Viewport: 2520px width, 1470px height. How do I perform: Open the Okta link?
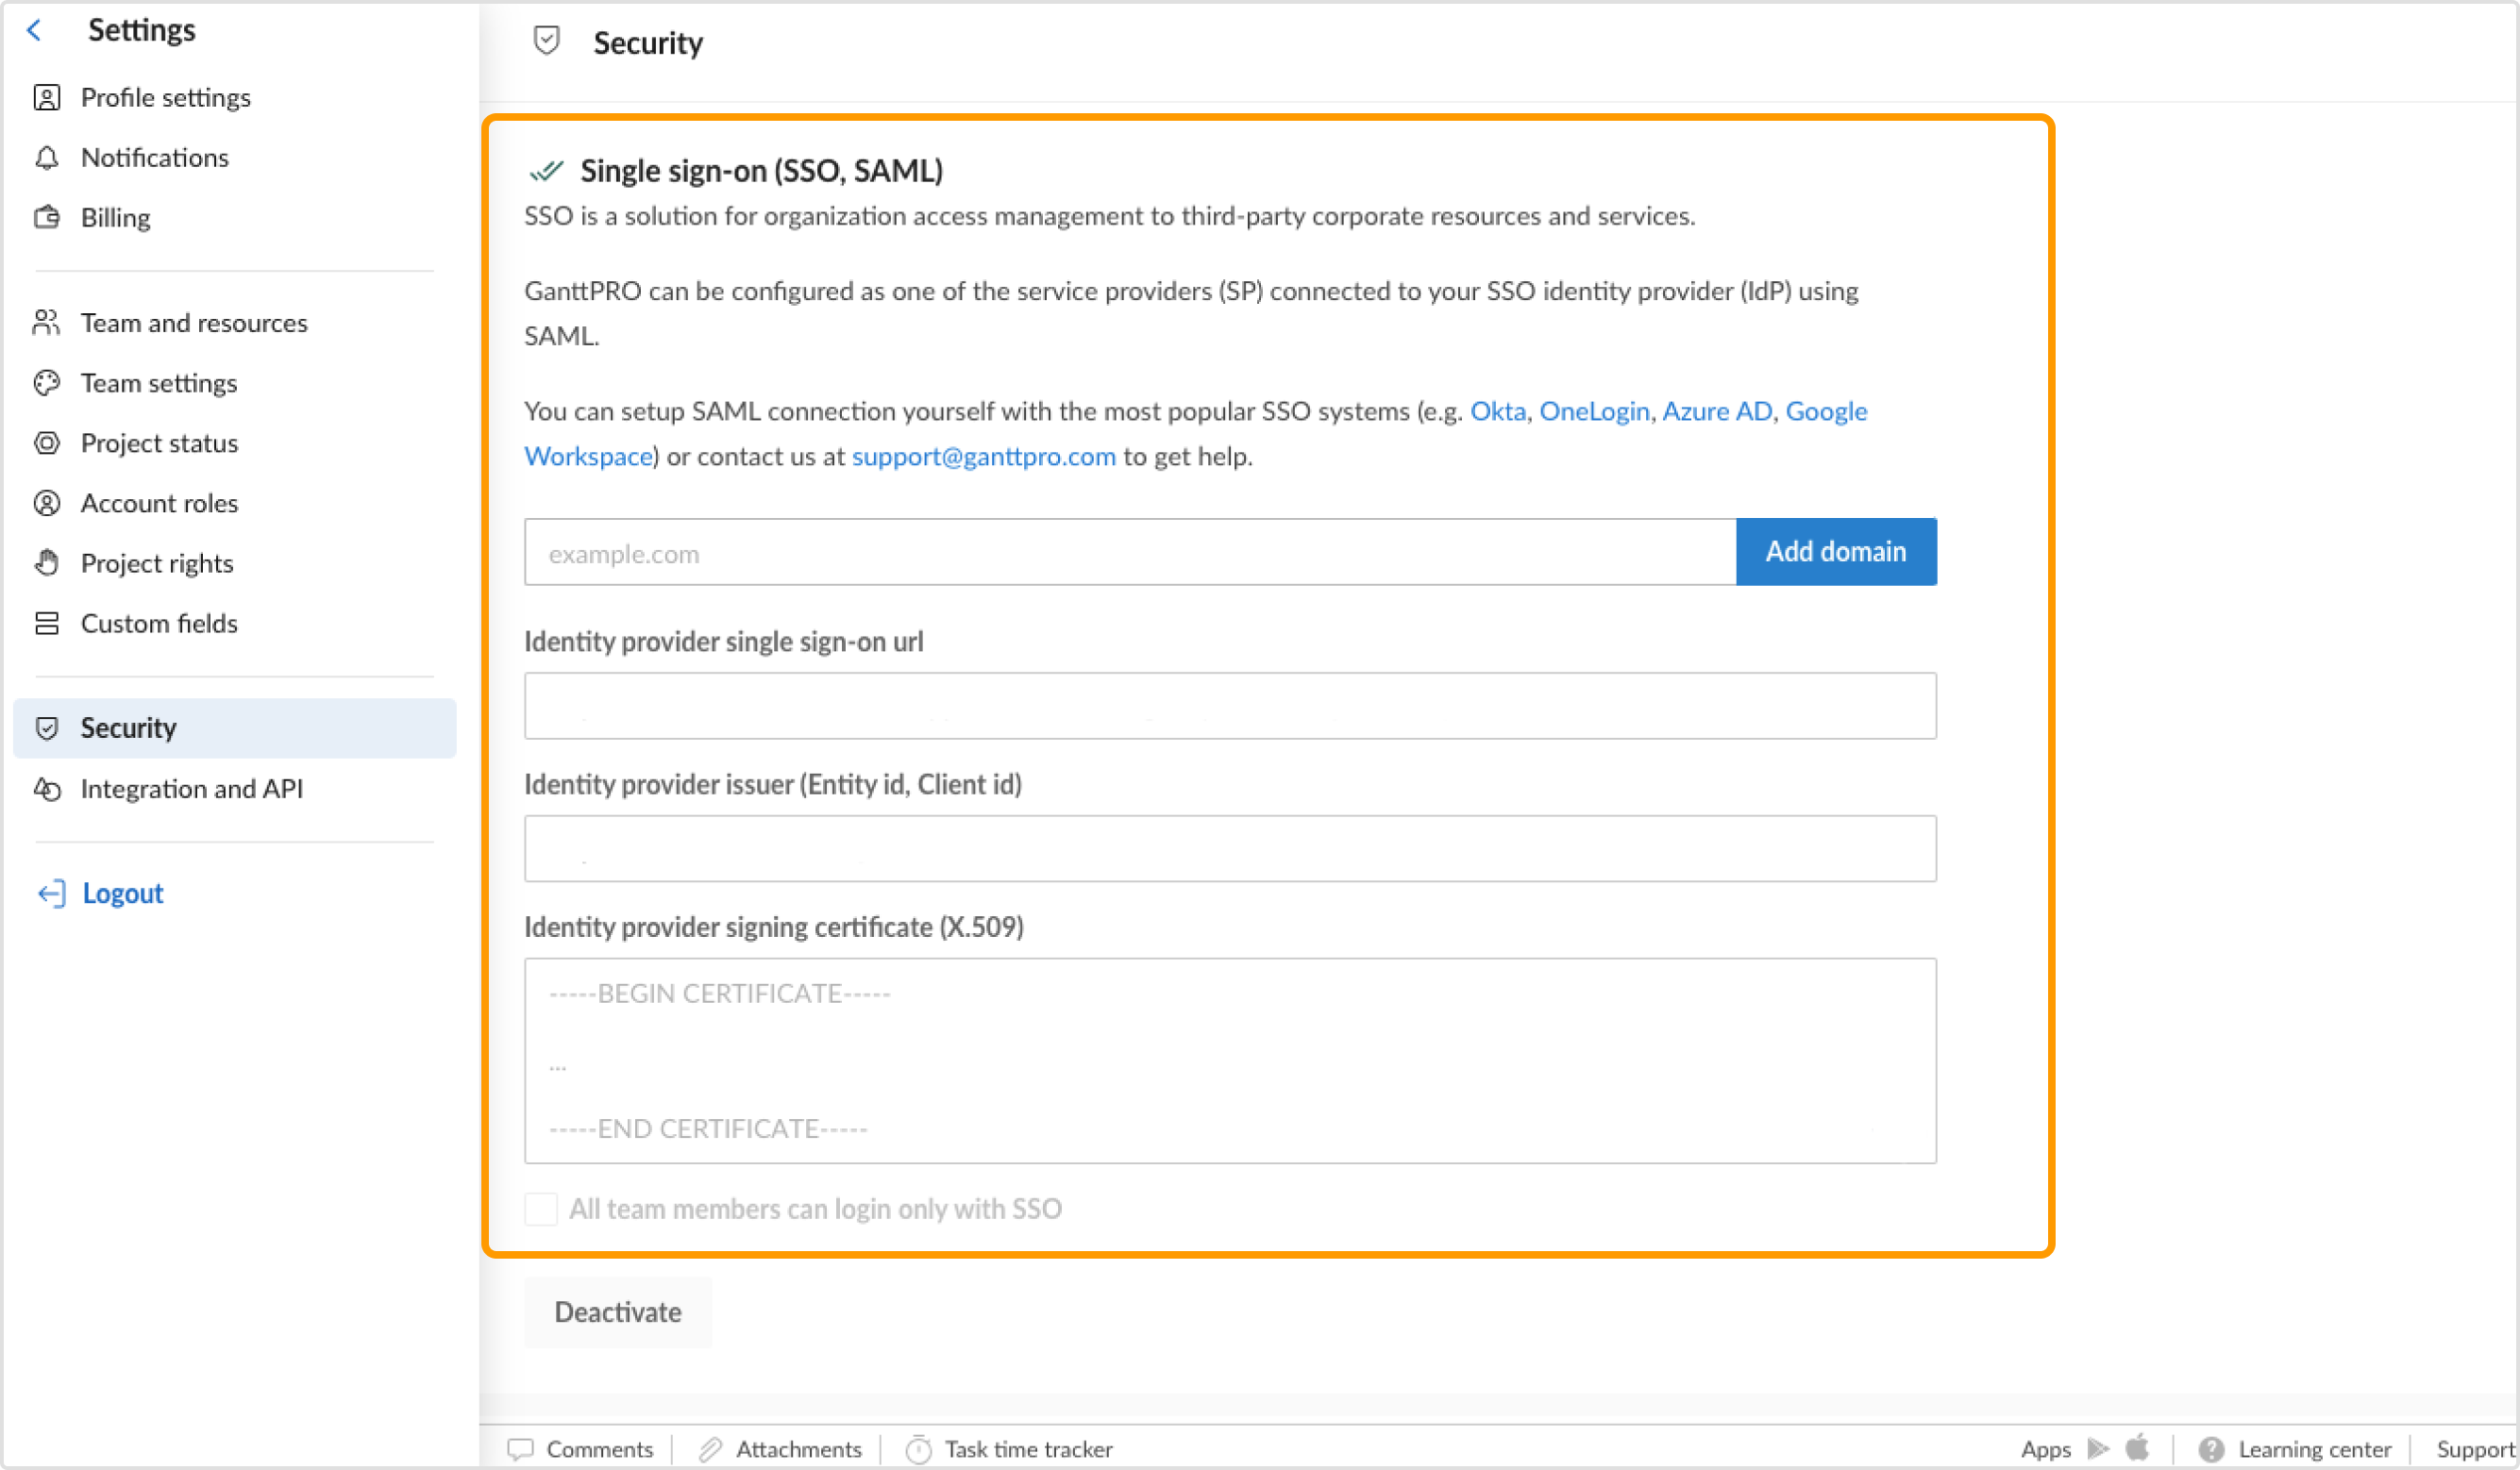[x=1497, y=410]
